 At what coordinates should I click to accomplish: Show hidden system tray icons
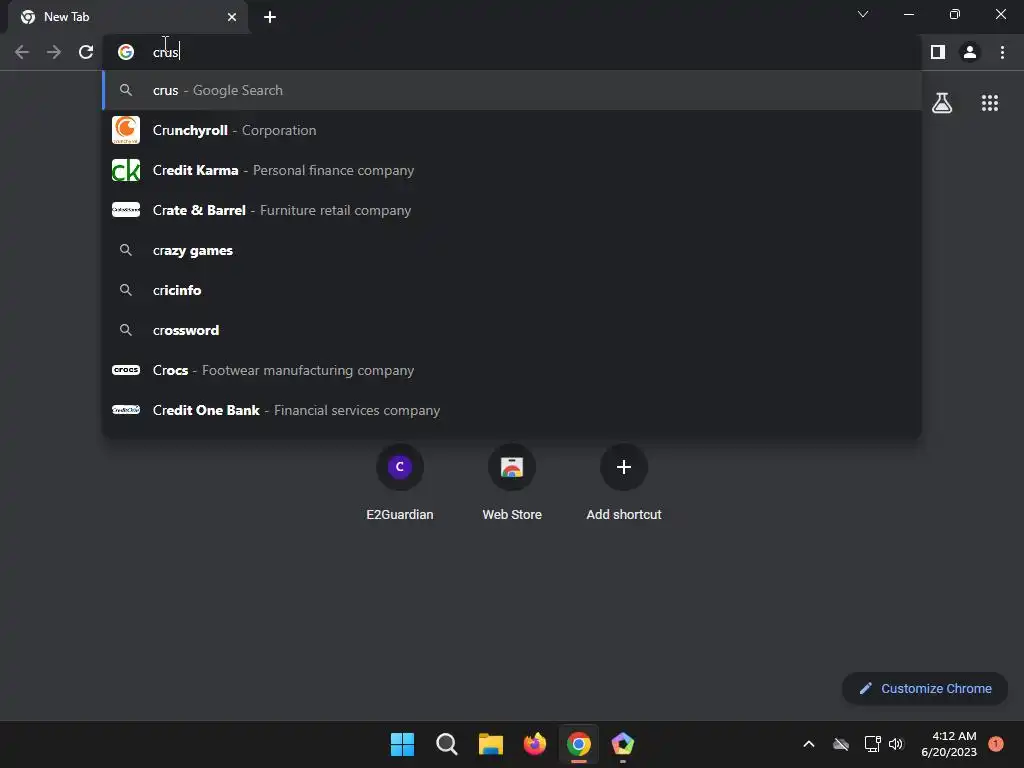click(808, 744)
